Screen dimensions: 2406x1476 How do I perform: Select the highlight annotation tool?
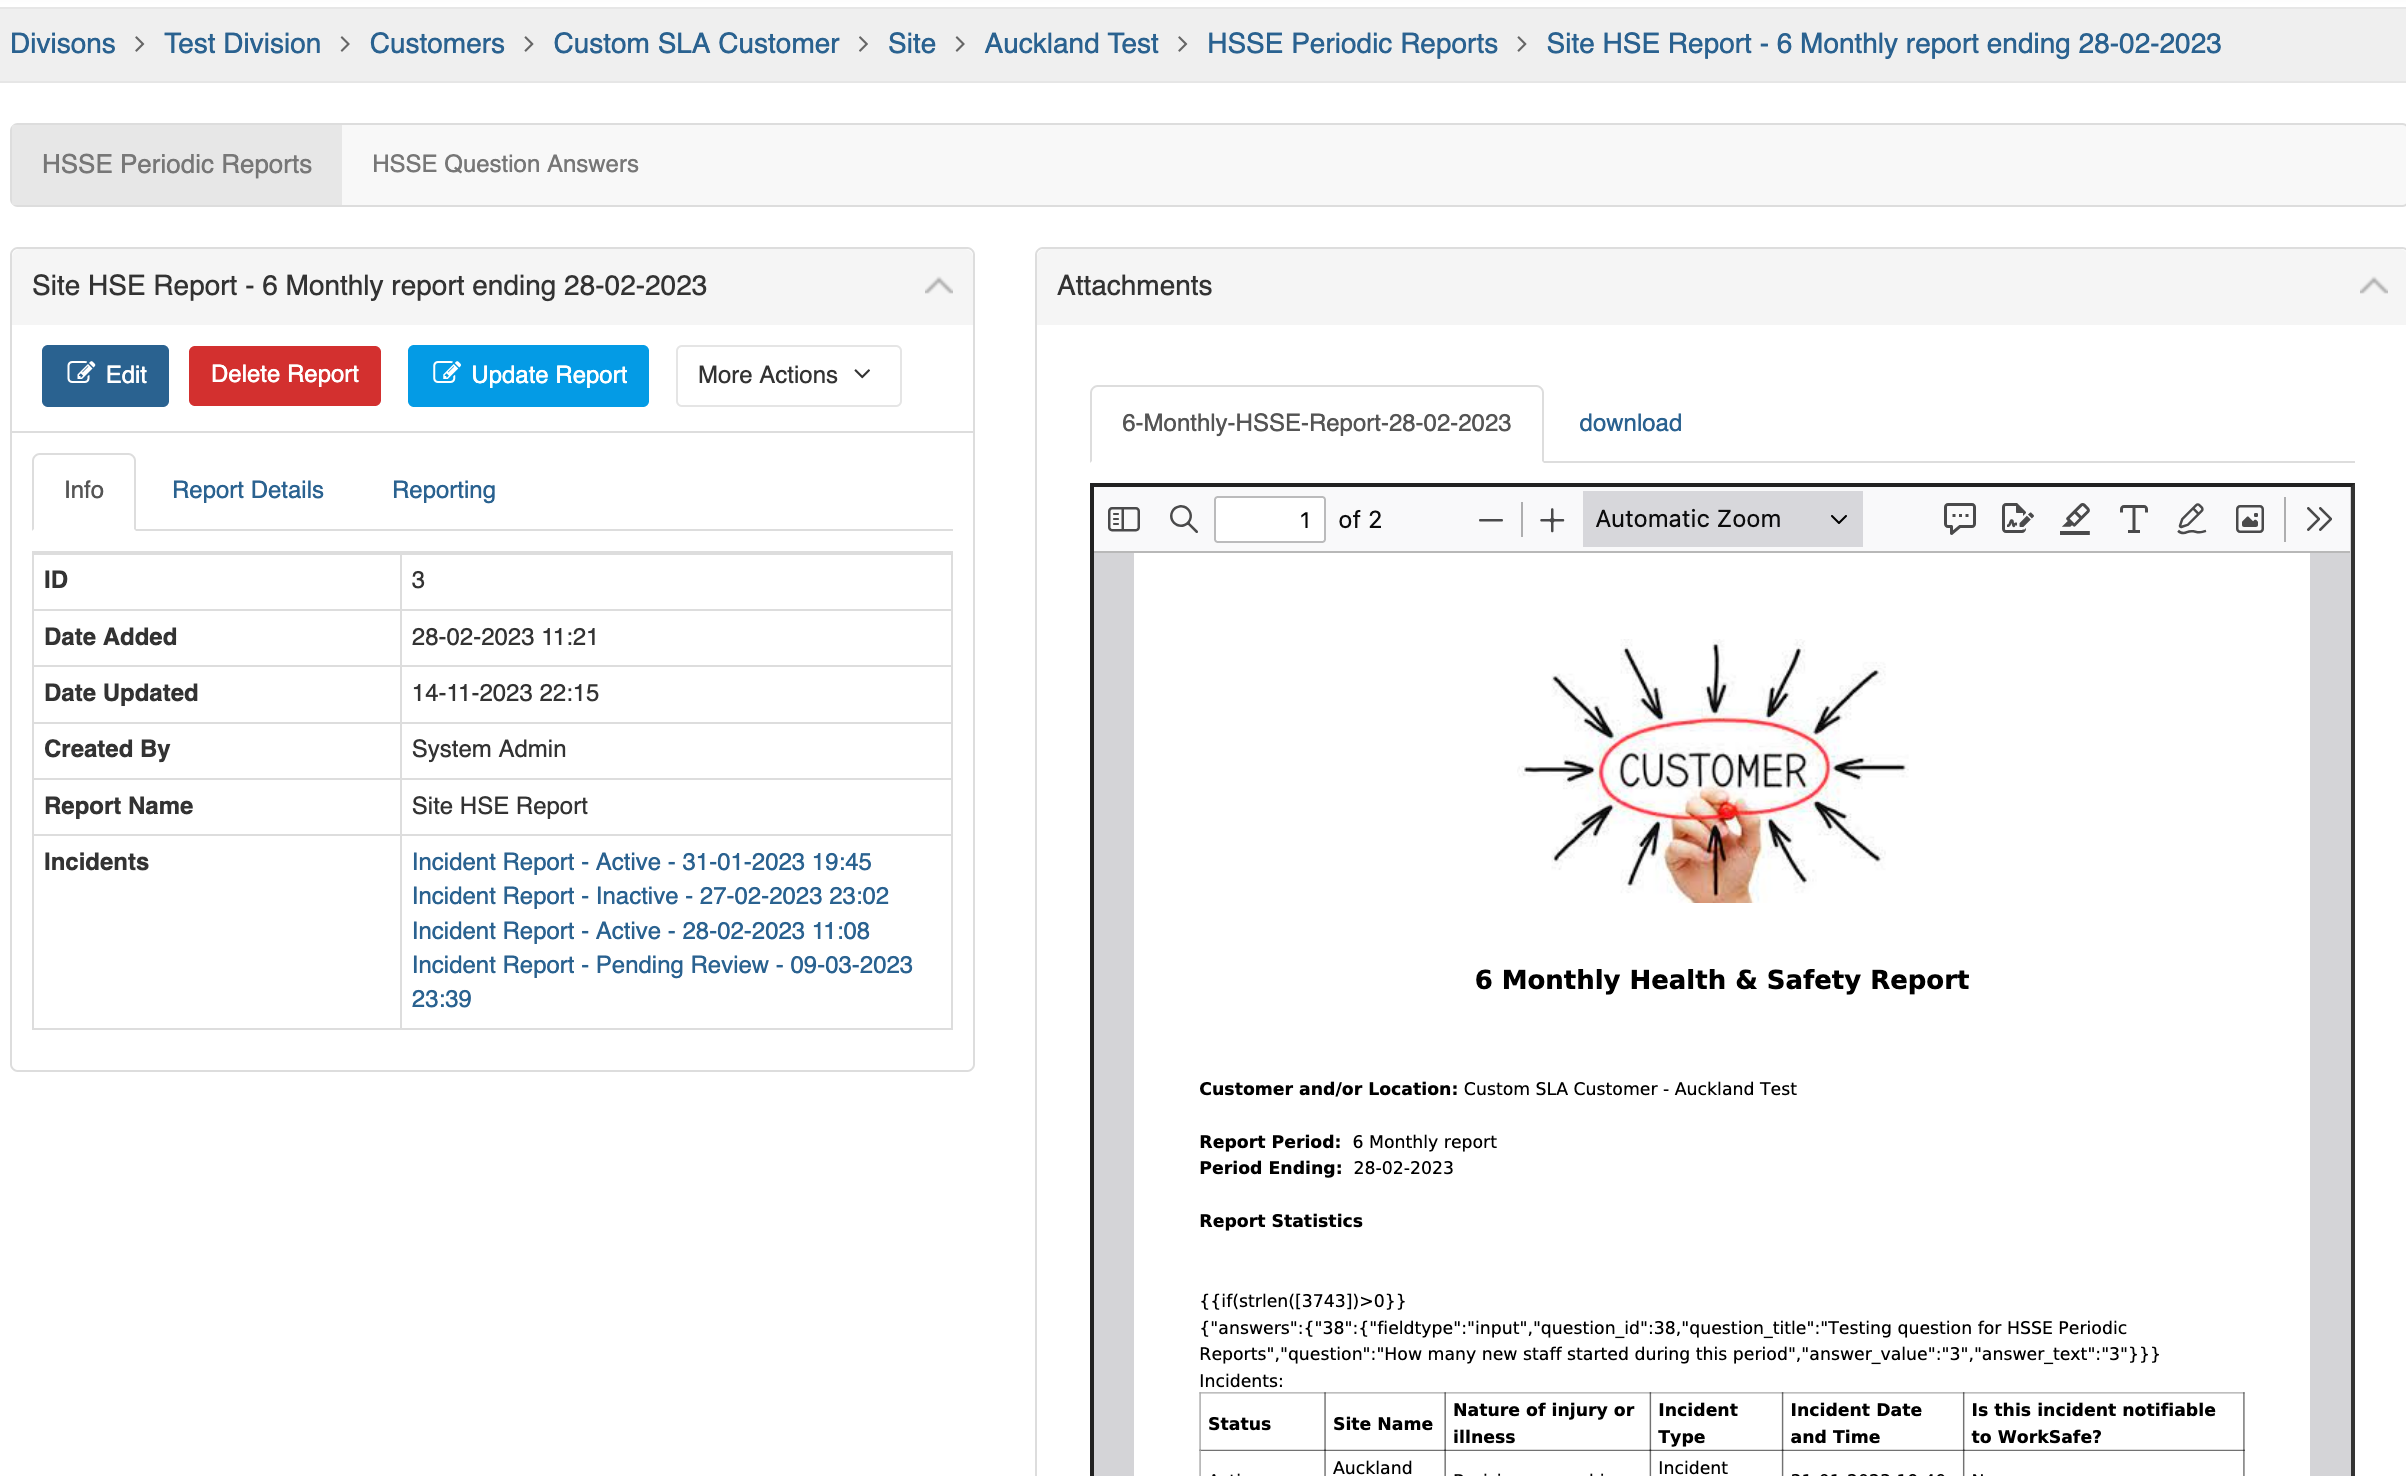click(x=2075, y=519)
